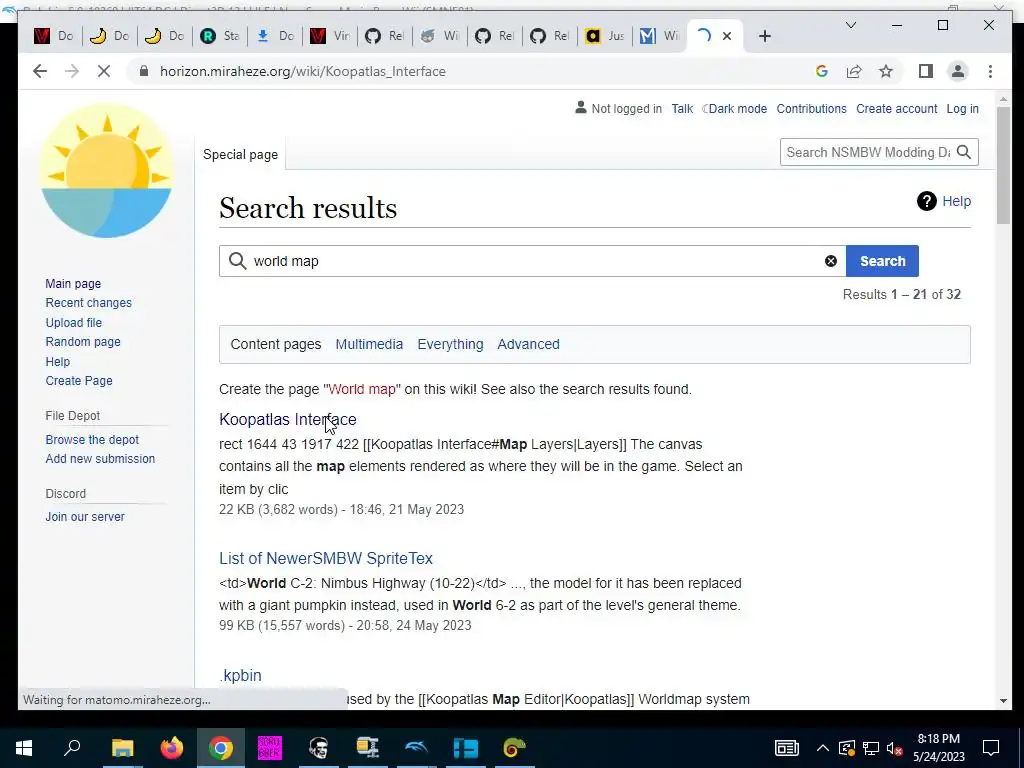Share this page via share icon
This screenshot has height=768, width=1024.
(854, 71)
